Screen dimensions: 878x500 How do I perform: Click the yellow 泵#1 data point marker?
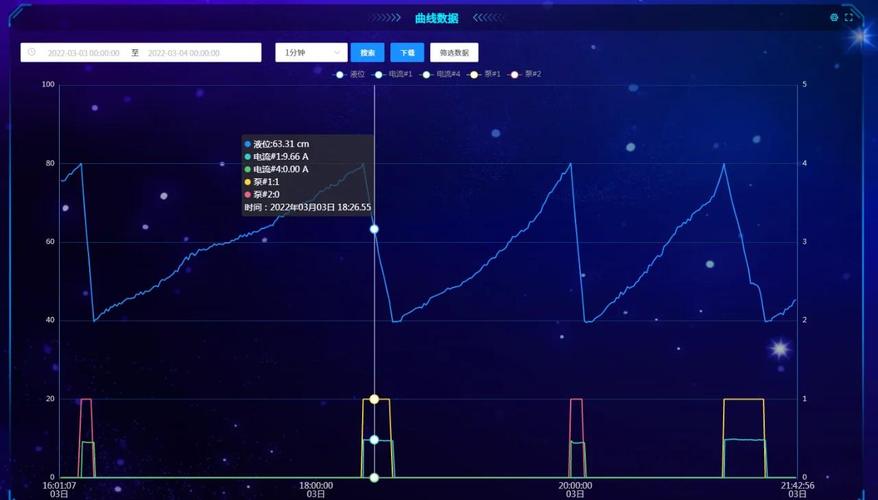coord(374,399)
